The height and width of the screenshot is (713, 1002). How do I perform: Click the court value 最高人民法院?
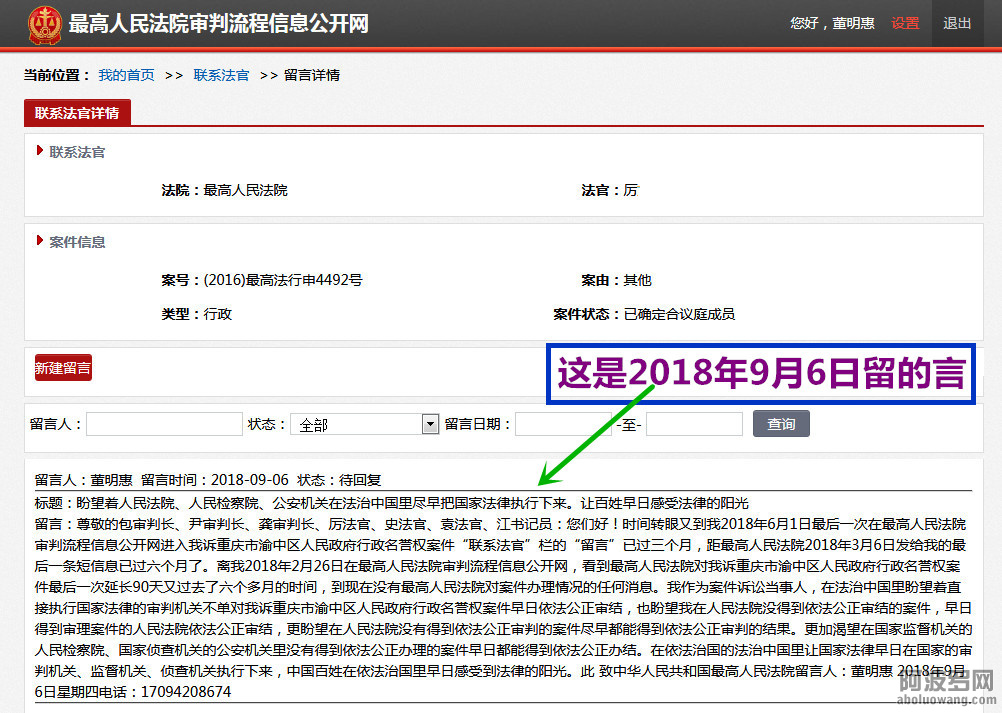coord(245,190)
